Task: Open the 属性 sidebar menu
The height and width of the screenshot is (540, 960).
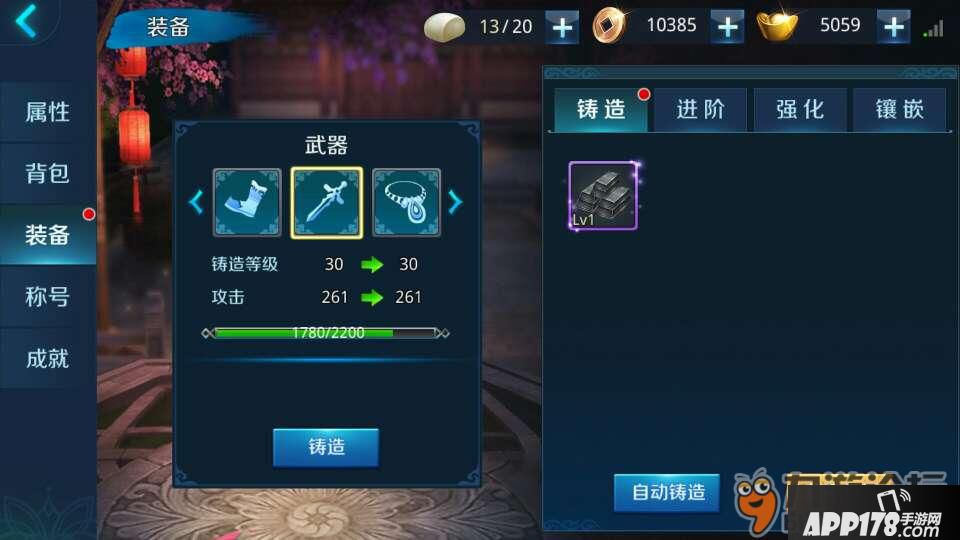Action: [48, 113]
